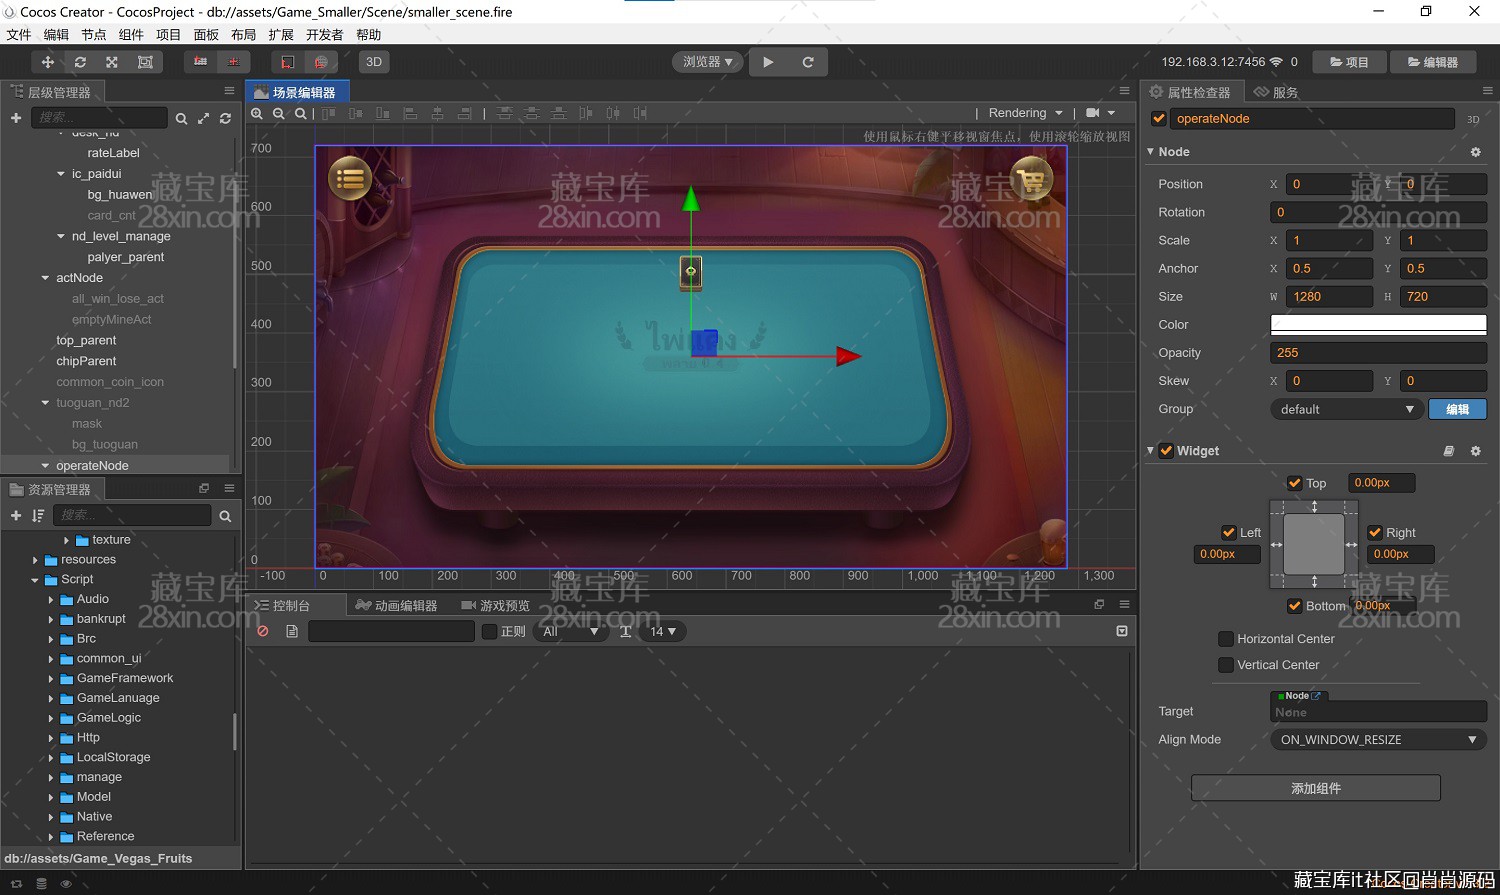The width and height of the screenshot is (1500, 895).
Task: Click the 添加组件 add component button
Action: click(x=1315, y=789)
